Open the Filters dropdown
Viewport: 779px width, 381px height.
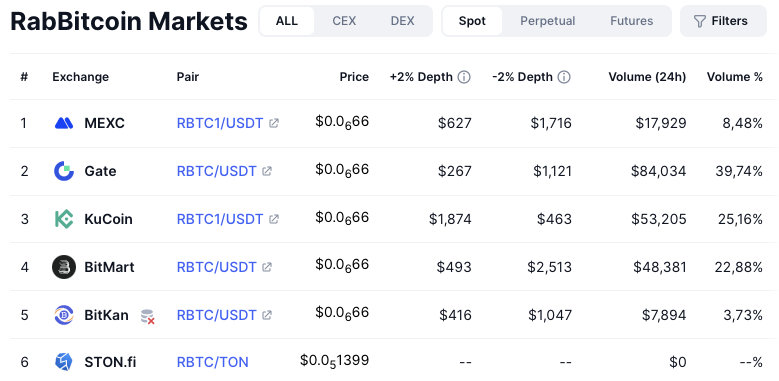(723, 21)
